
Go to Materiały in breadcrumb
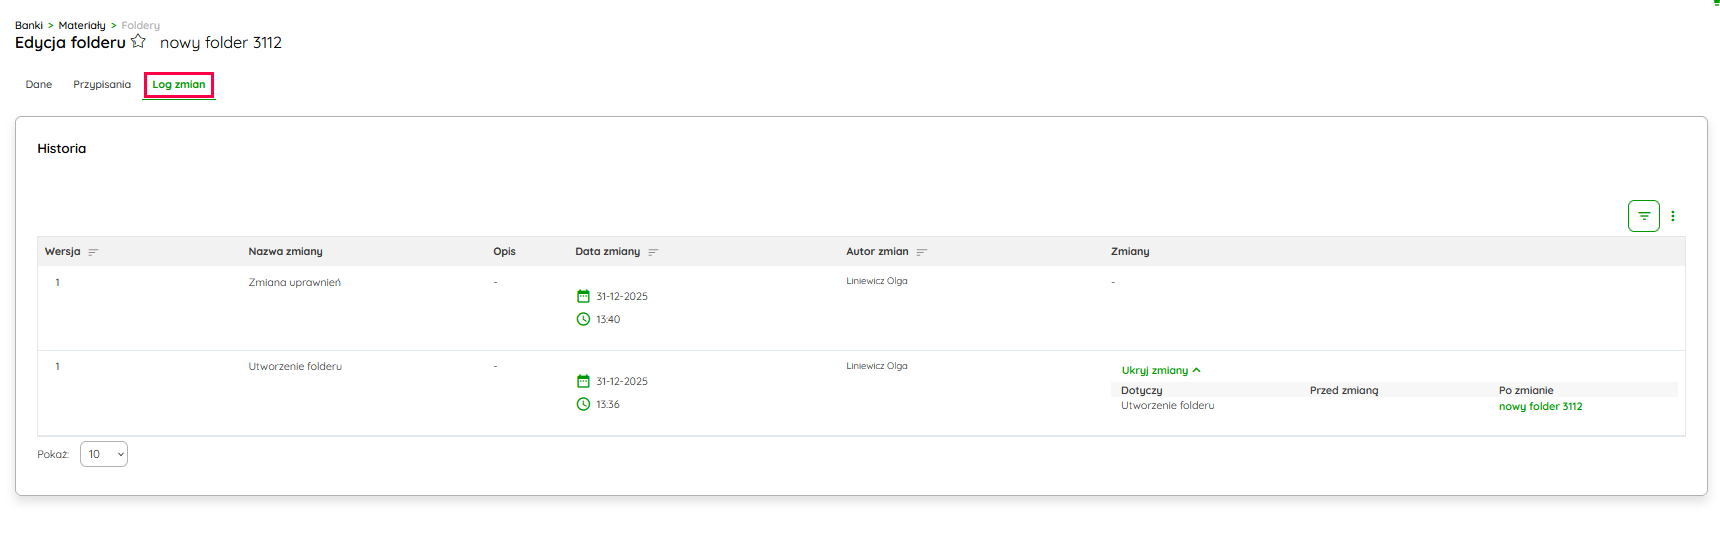click(x=82, y=25)
